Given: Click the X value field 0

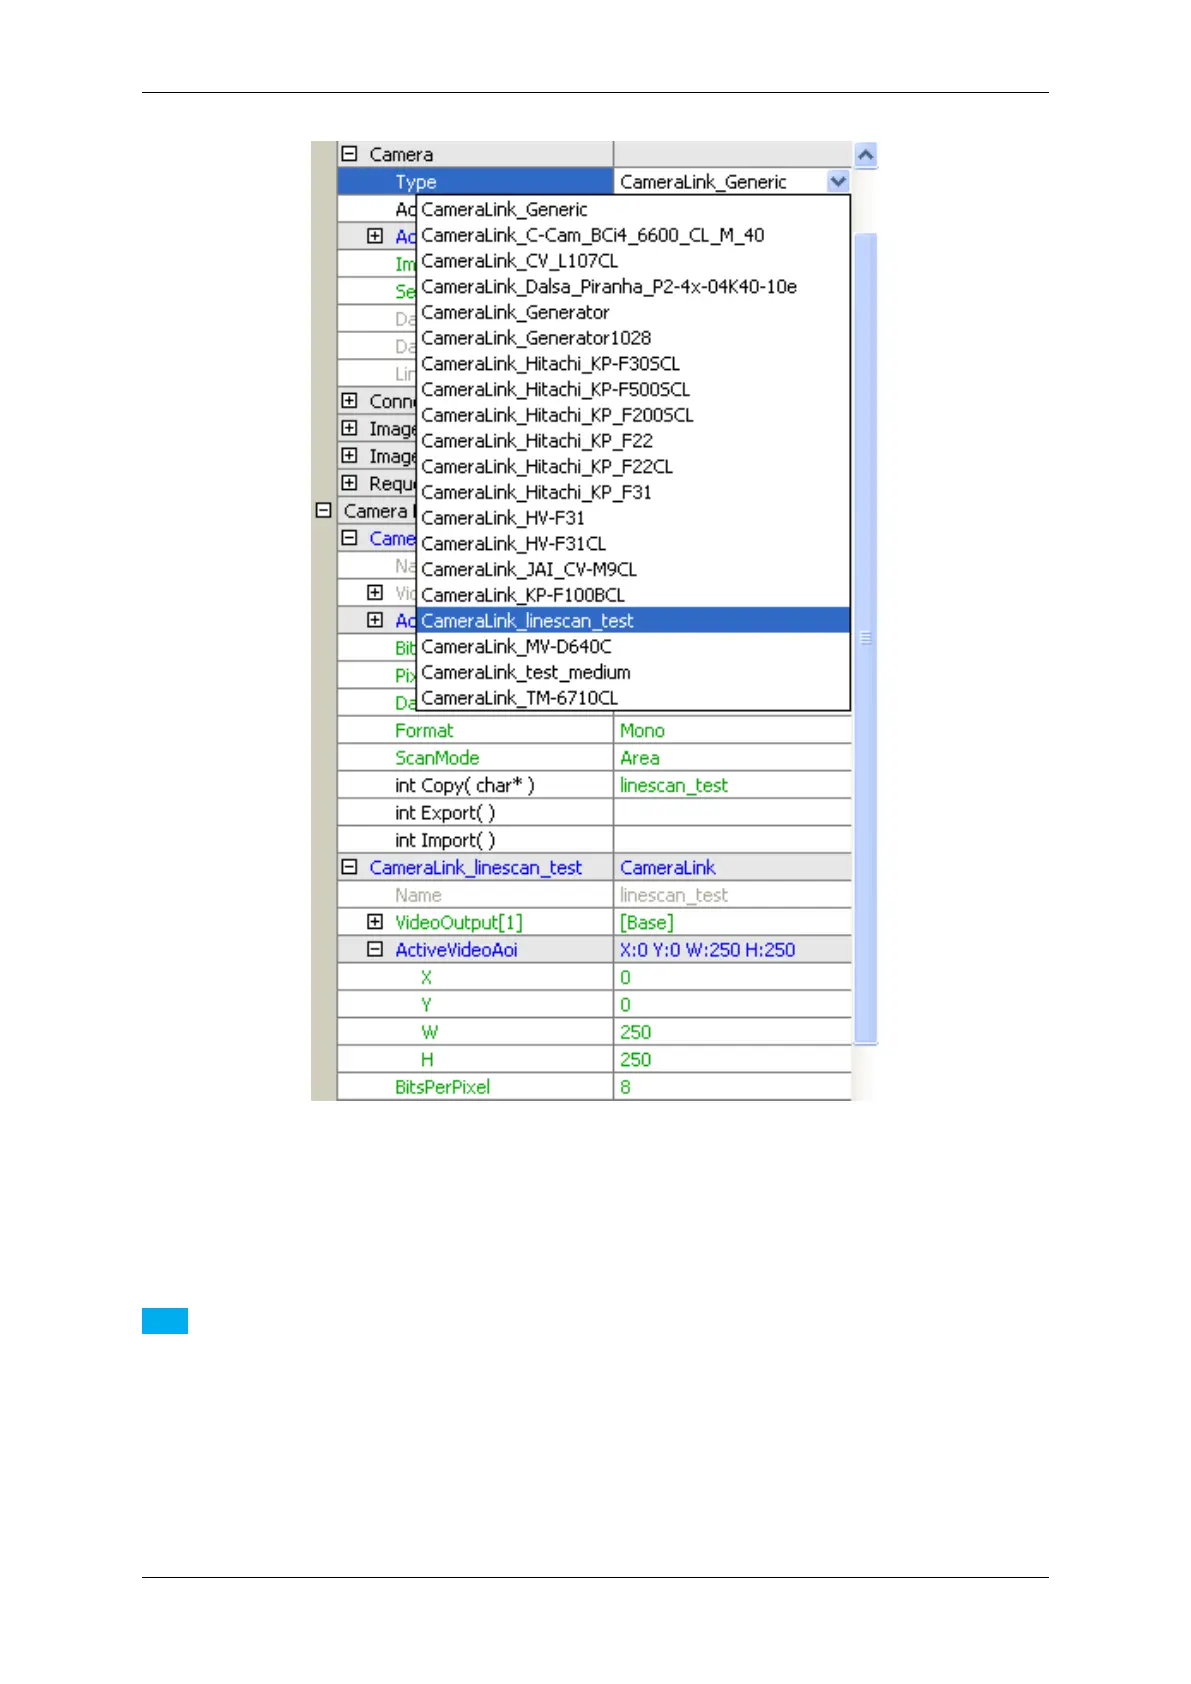Looking at the screenshot, I should tap(732, 977).
